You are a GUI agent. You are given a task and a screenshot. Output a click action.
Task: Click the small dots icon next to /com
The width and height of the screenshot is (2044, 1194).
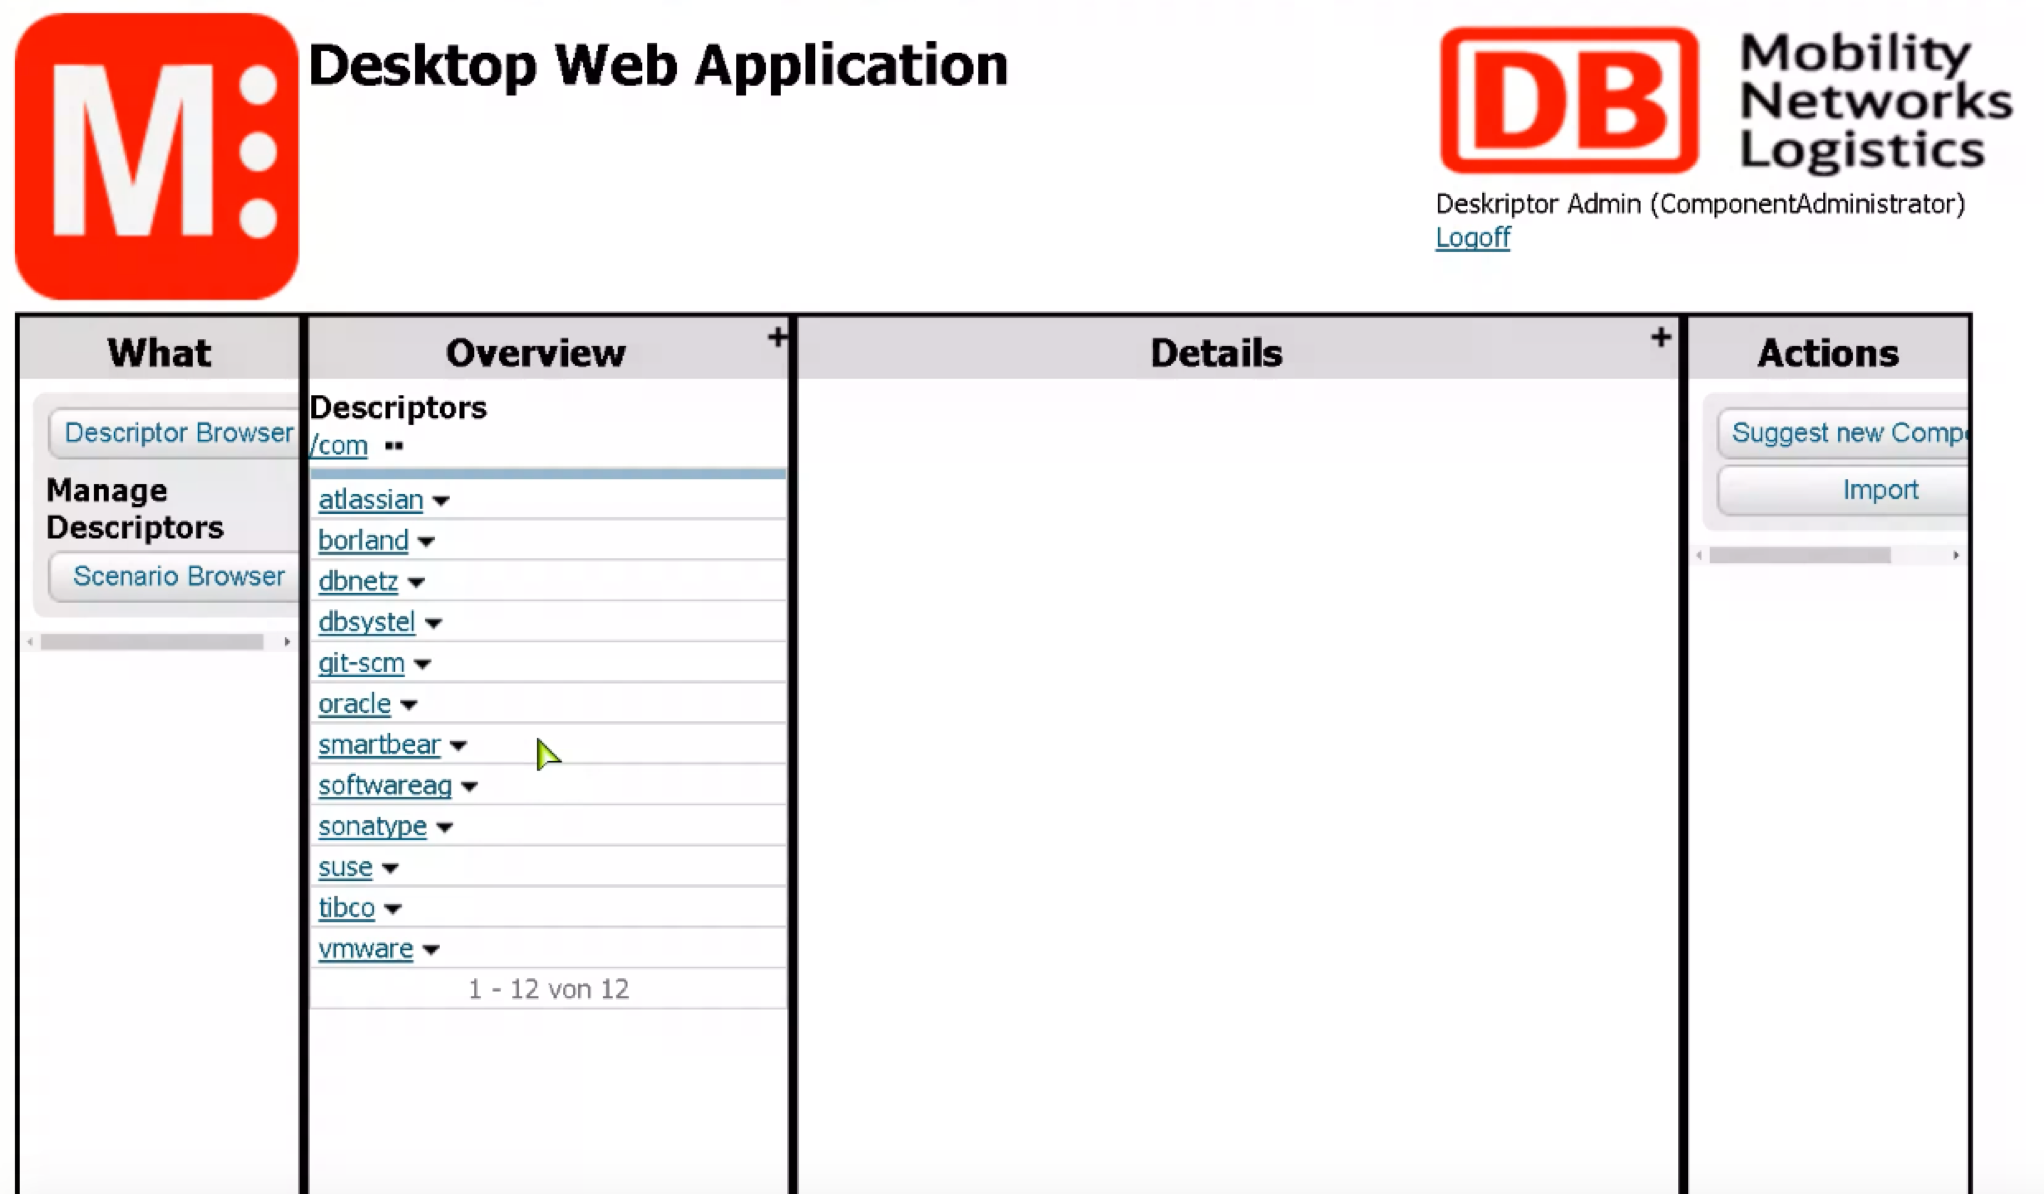pyautogui.click(x=394, y=446)
